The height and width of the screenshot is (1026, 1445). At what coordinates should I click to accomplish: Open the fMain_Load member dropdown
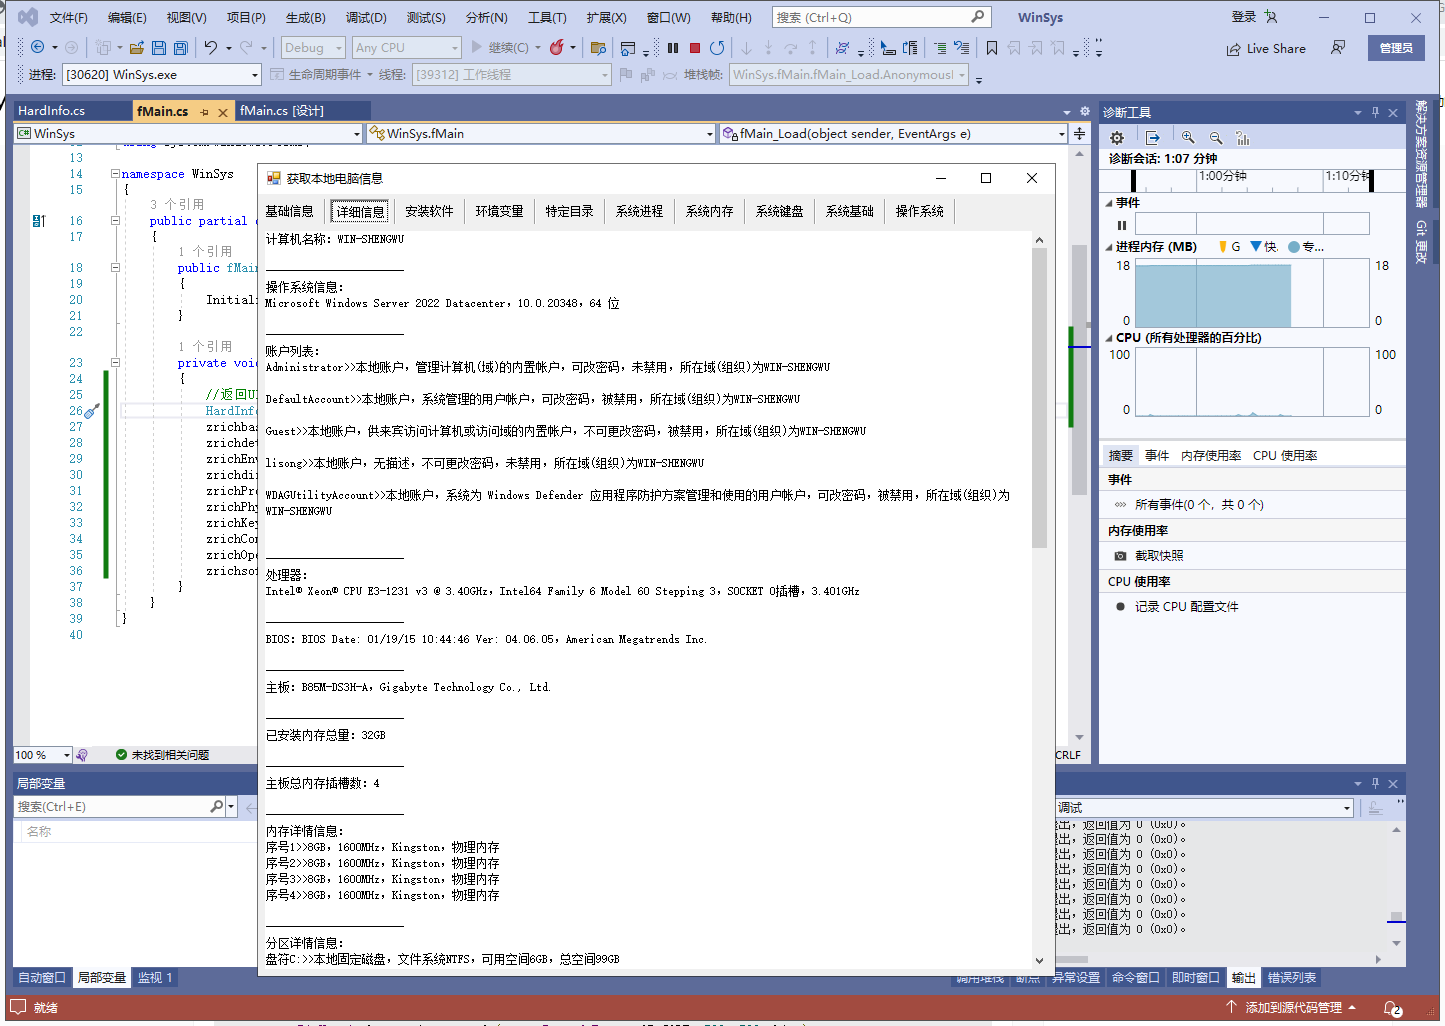click(894, 133)
